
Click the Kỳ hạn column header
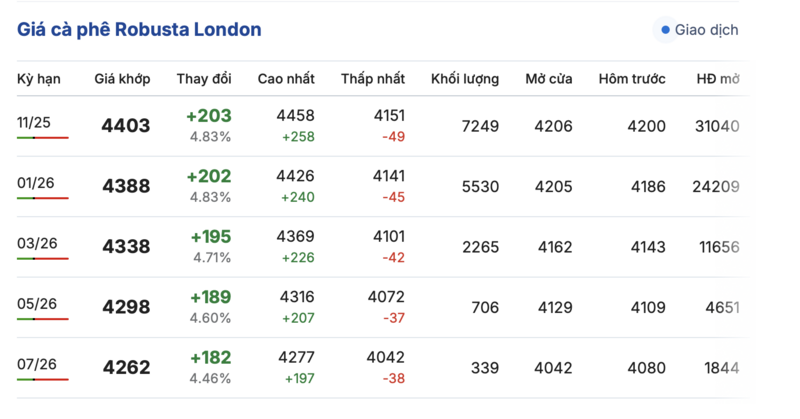click(40, 79)
